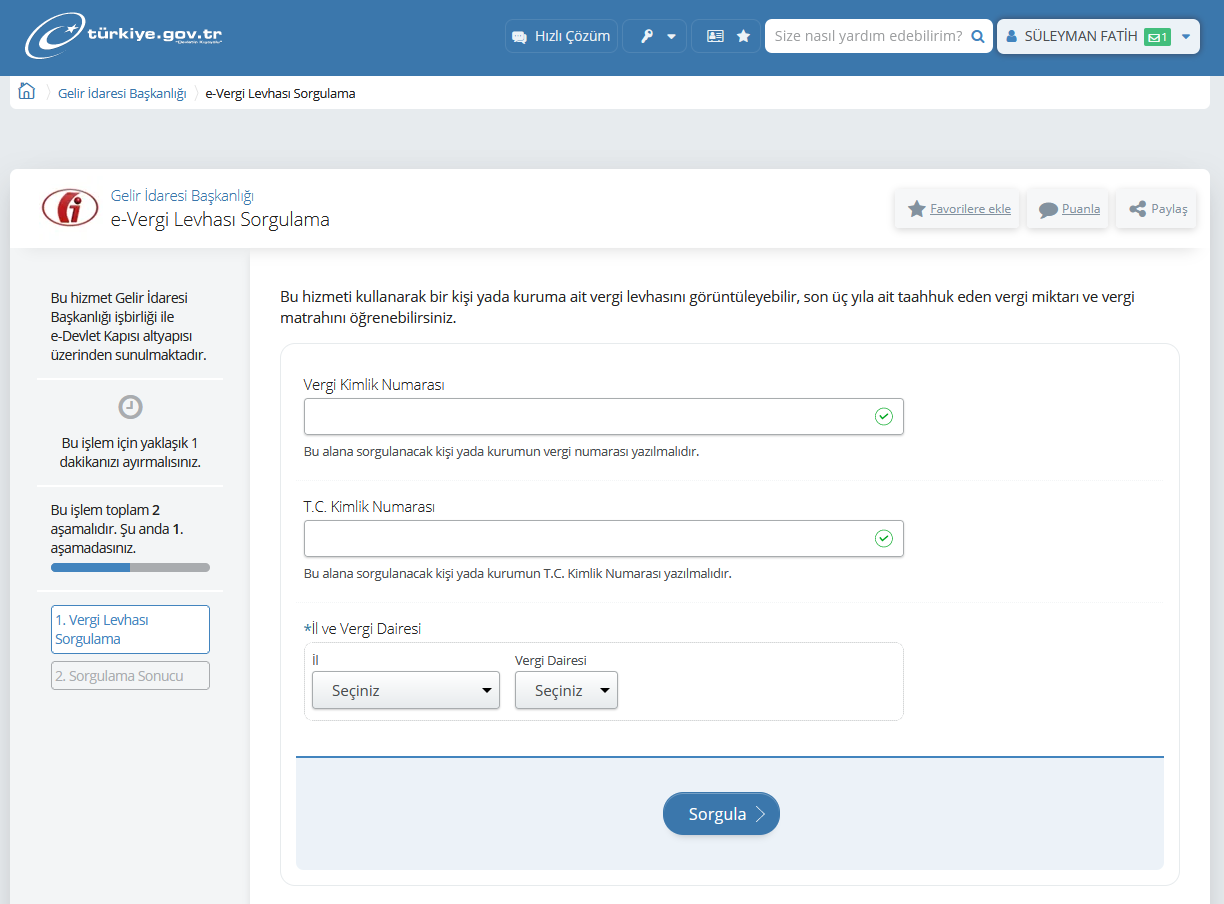1224x904 pixels.
Task: Click the home icon in breadcrumb
Action: pyautogui.click(x=27, y=92)
